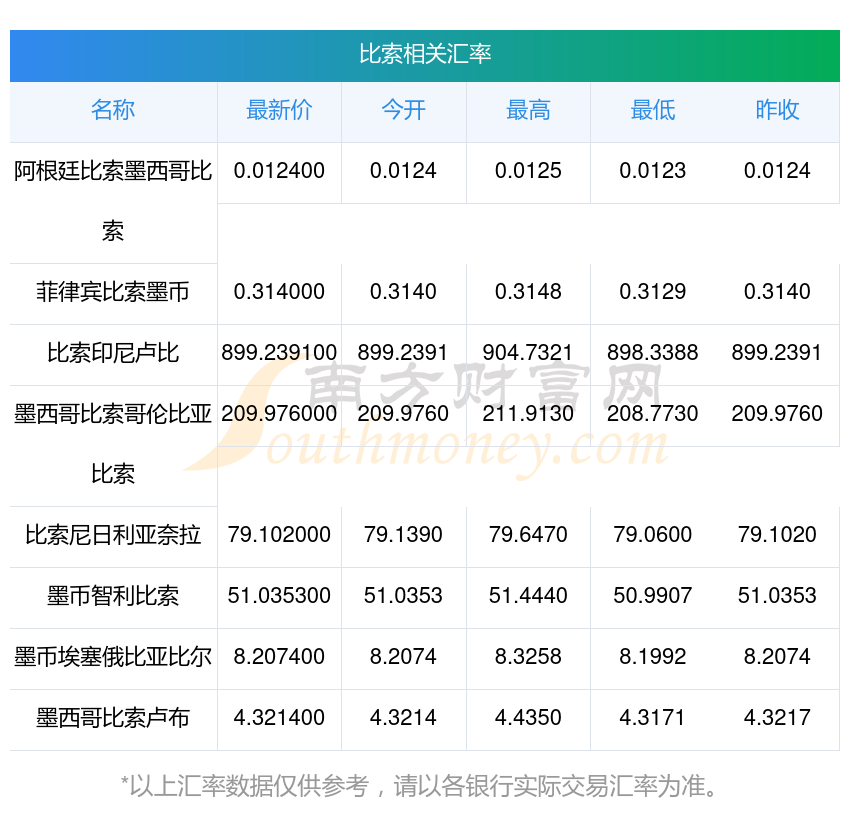This screenshot has width=850, height=817.
Task: Click the 比索尼日利亚奈拉 row name
Action: [113, 535]
